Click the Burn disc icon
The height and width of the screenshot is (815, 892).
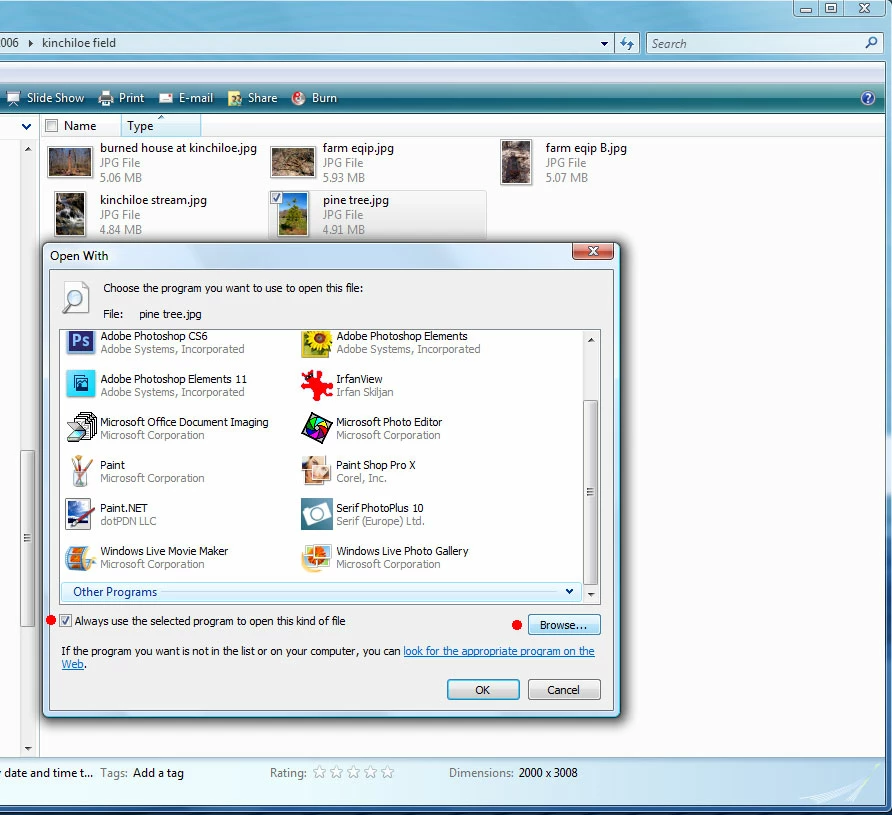pos(299,98)
